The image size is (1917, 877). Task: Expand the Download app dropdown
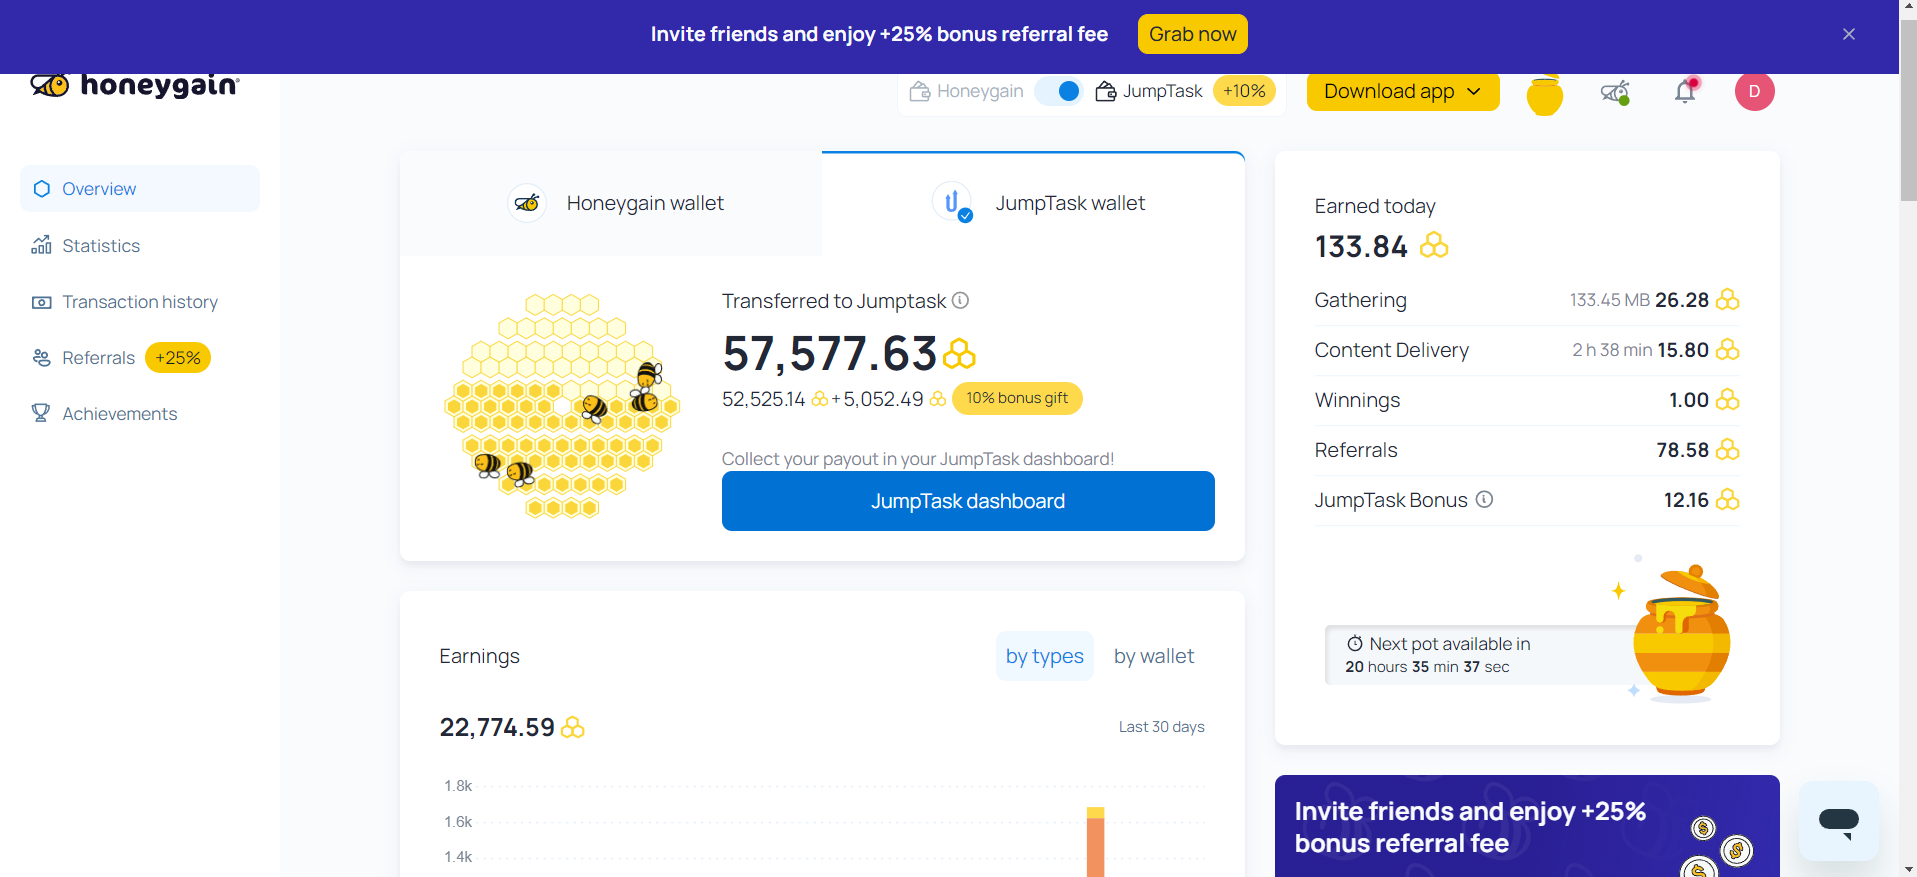coord(1402,91)
